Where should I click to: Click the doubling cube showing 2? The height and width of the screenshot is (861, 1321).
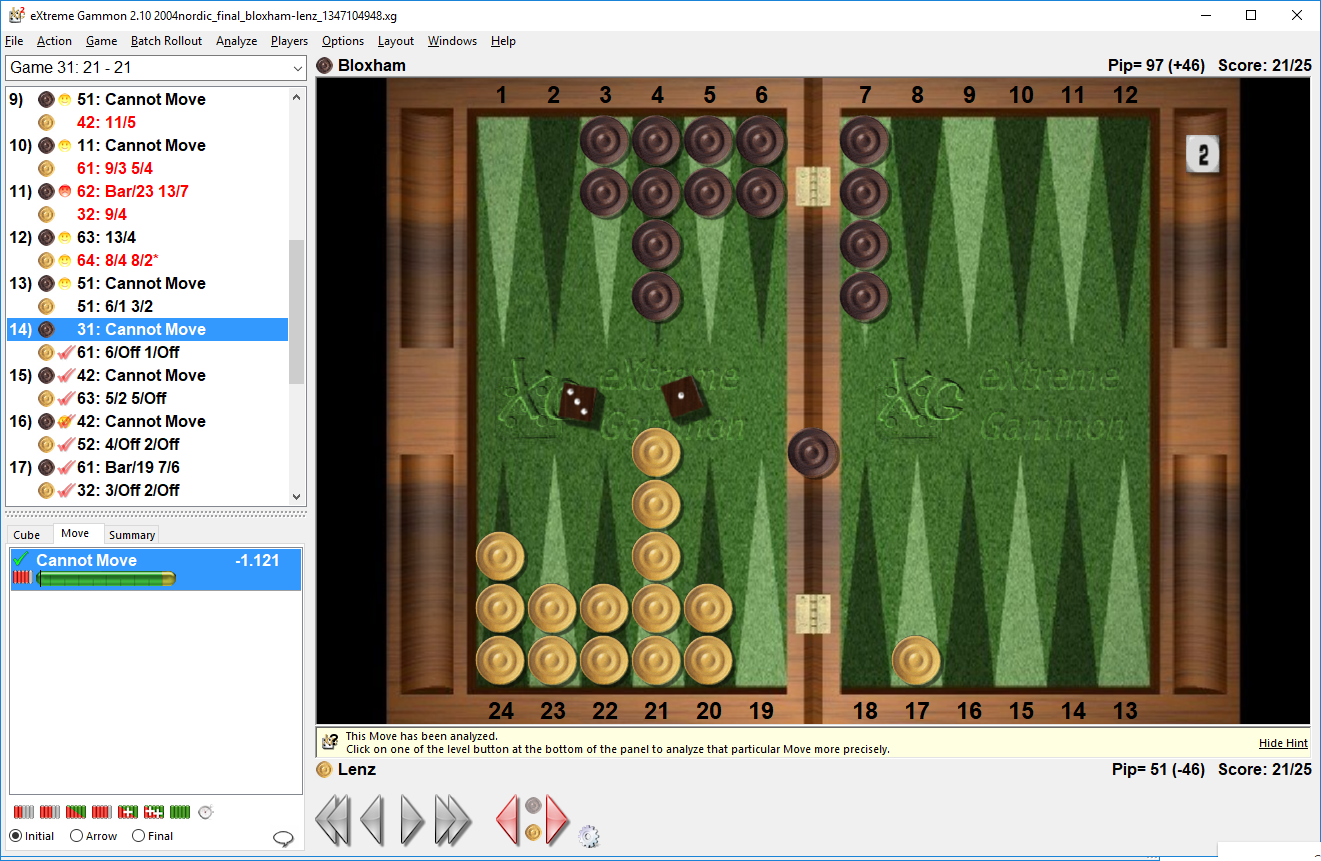1203,154
